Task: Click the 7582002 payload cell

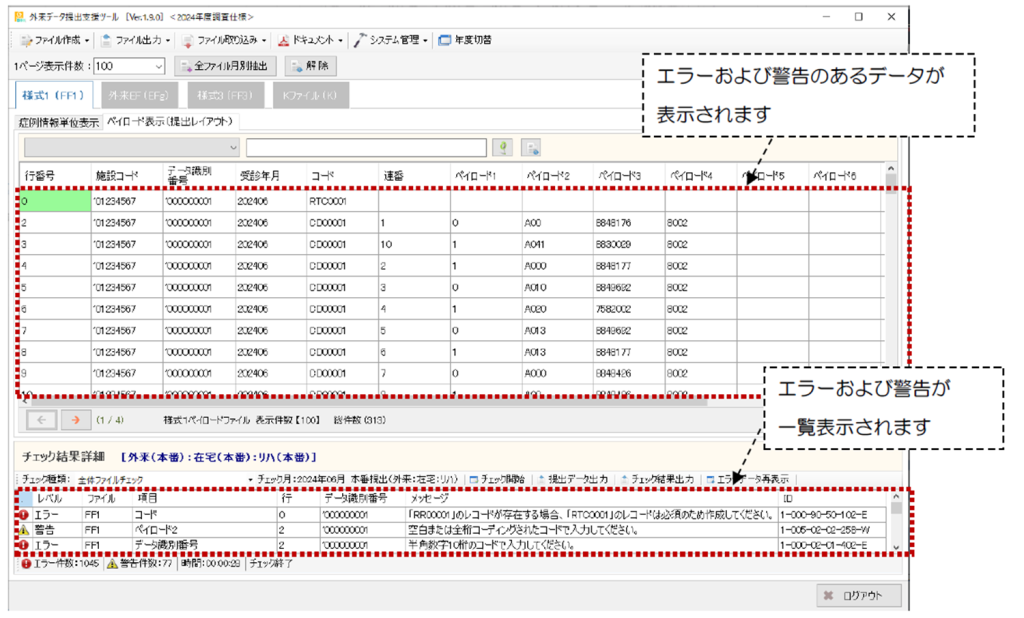Action: (x=629, y=309)
